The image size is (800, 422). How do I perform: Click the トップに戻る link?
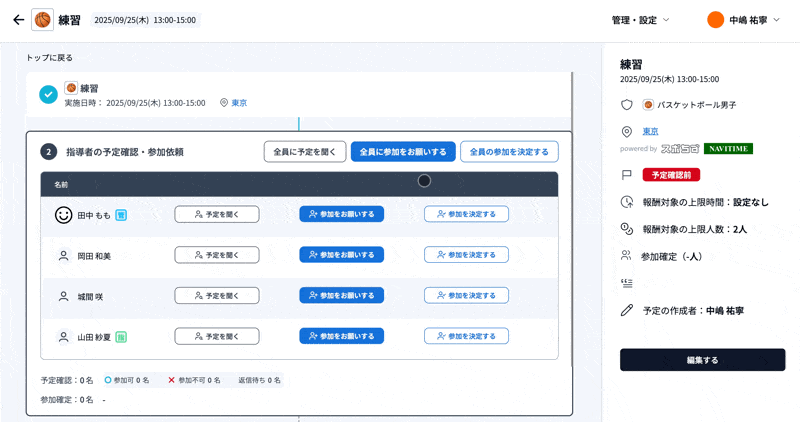[49, 58]
